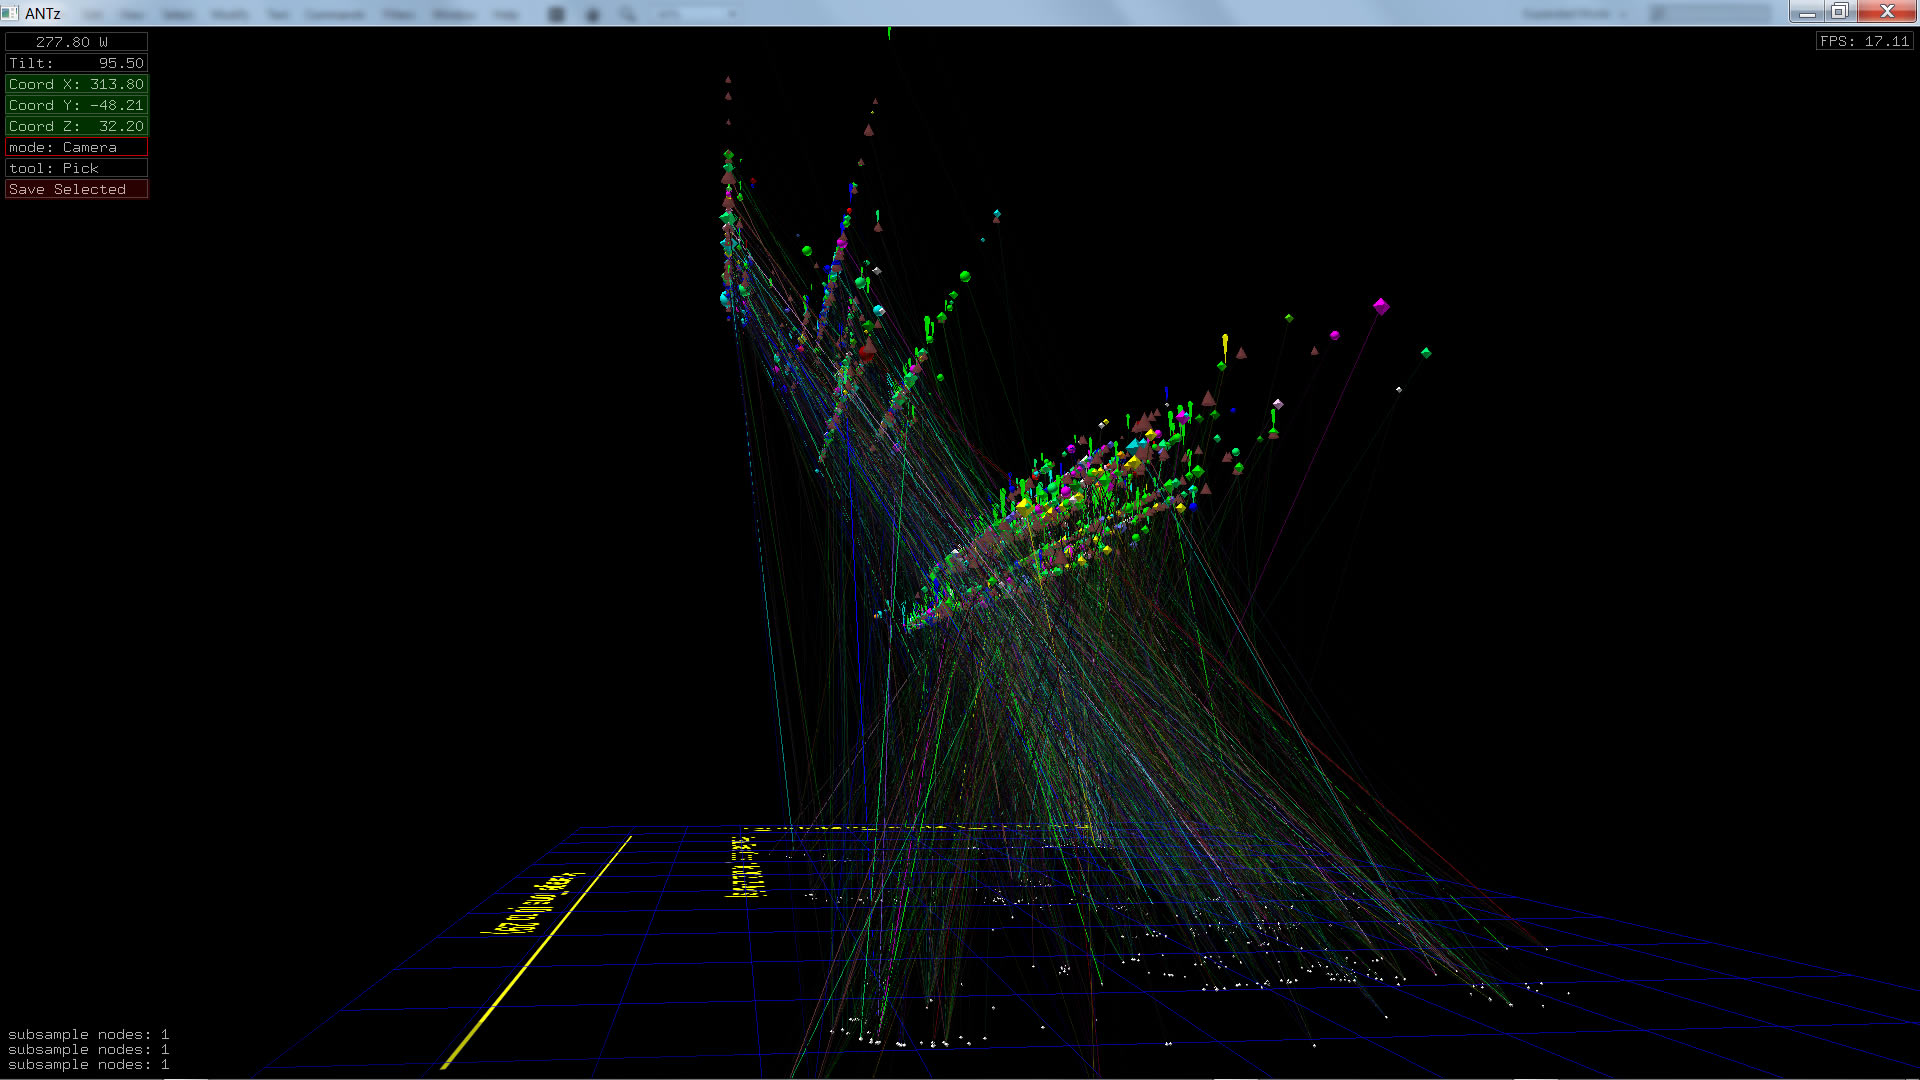Restore down the ANTz window
This screenshot has height=1080, width=1920.
click(1839, 12)
